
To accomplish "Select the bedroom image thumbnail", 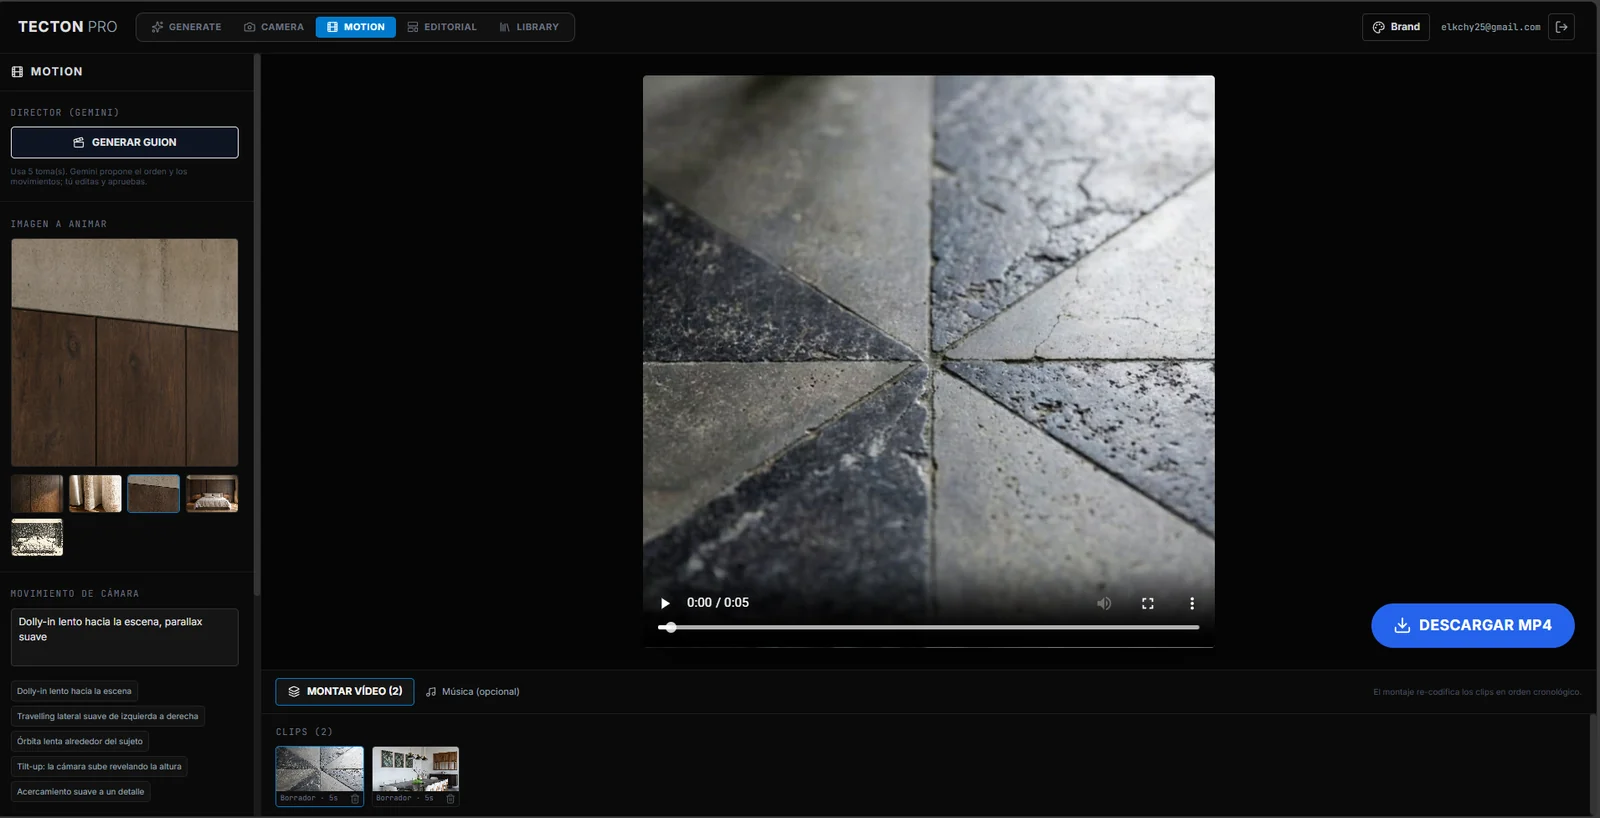I will (212, 494).
